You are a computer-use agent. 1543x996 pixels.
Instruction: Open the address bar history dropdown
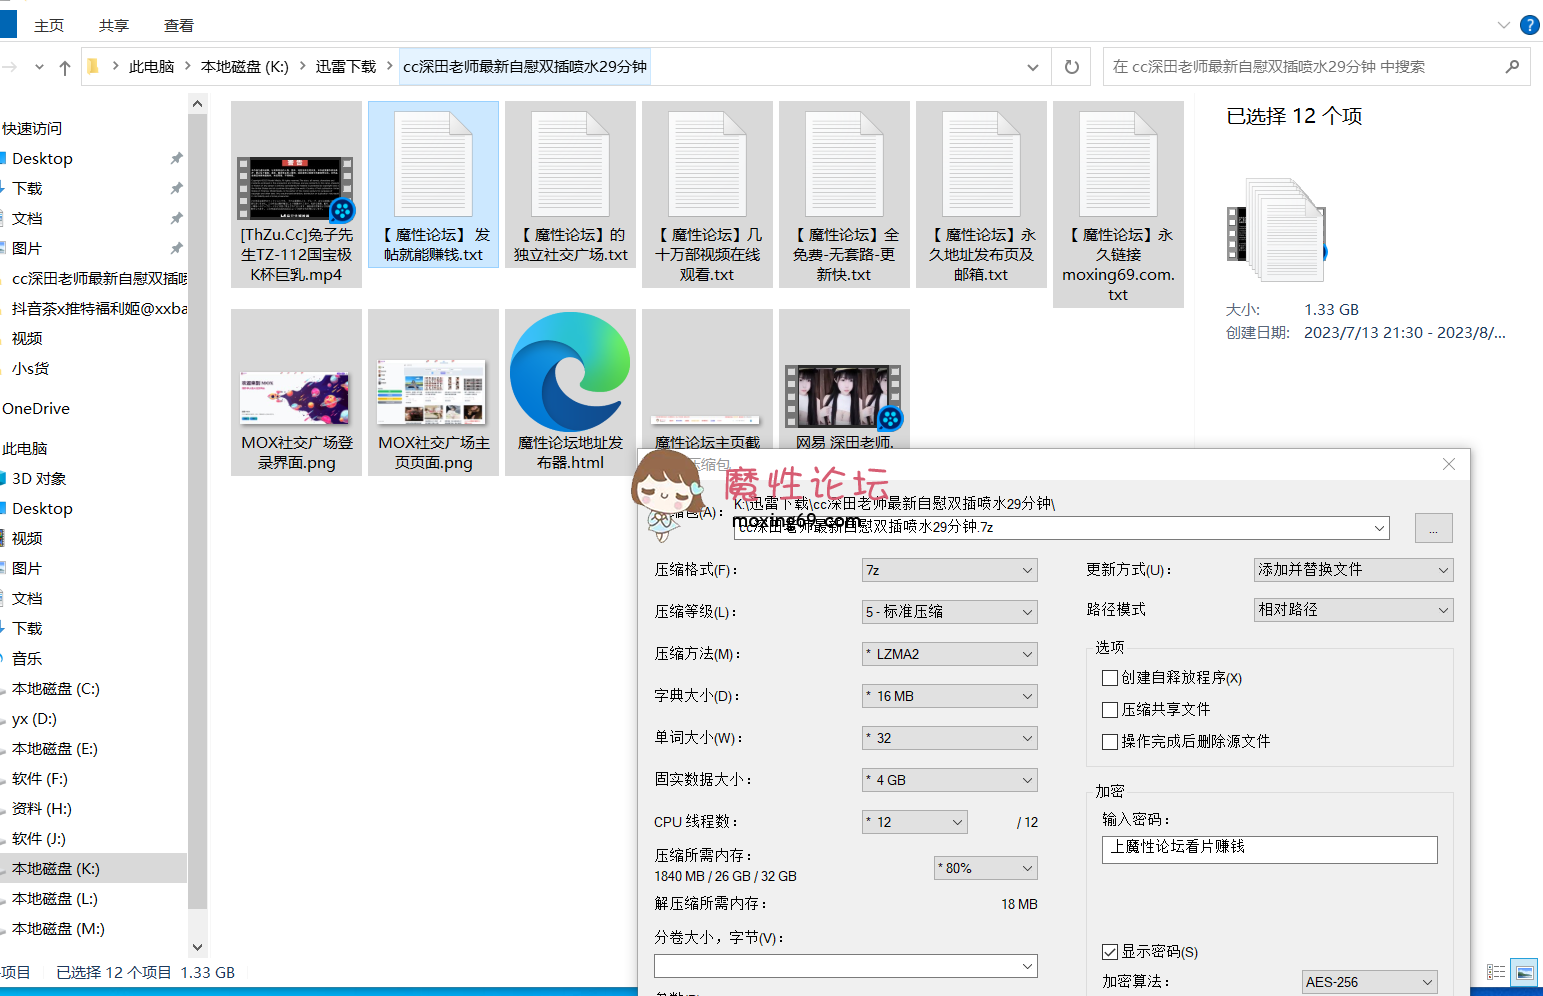pyautogui.click(x=1032, y=67)
